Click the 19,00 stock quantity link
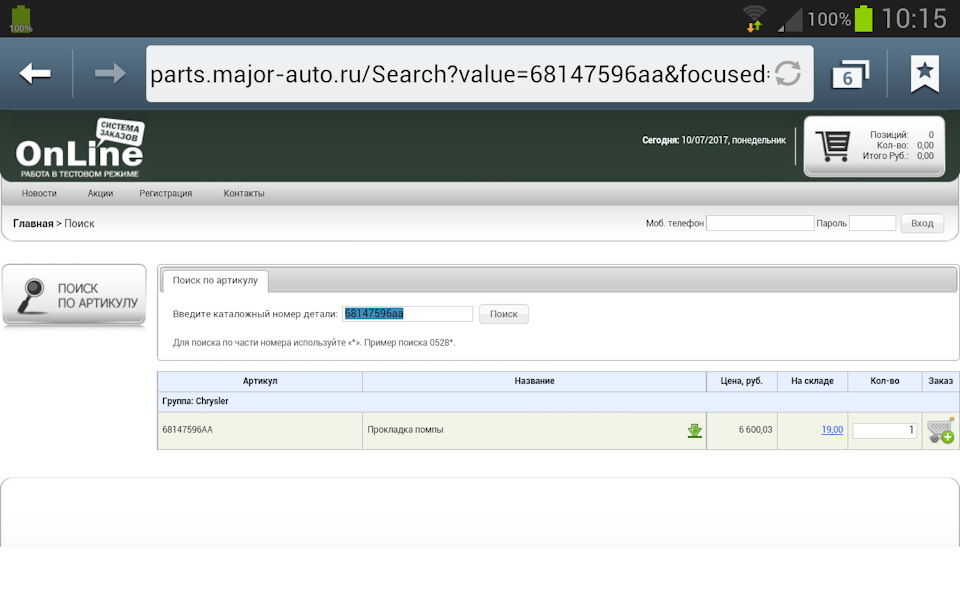Viewport: 960px width, 600px height. [x=832, y=430]
